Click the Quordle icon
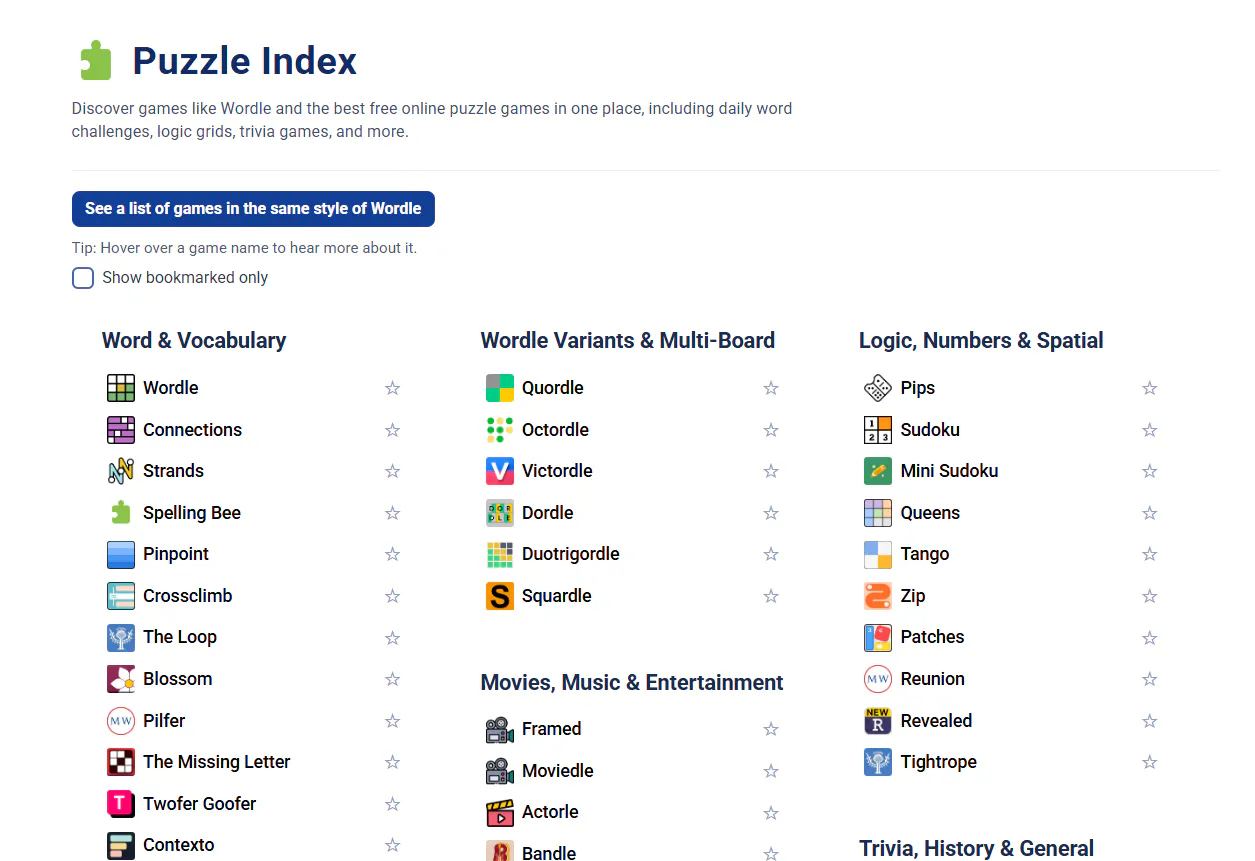 click(500, 388)
